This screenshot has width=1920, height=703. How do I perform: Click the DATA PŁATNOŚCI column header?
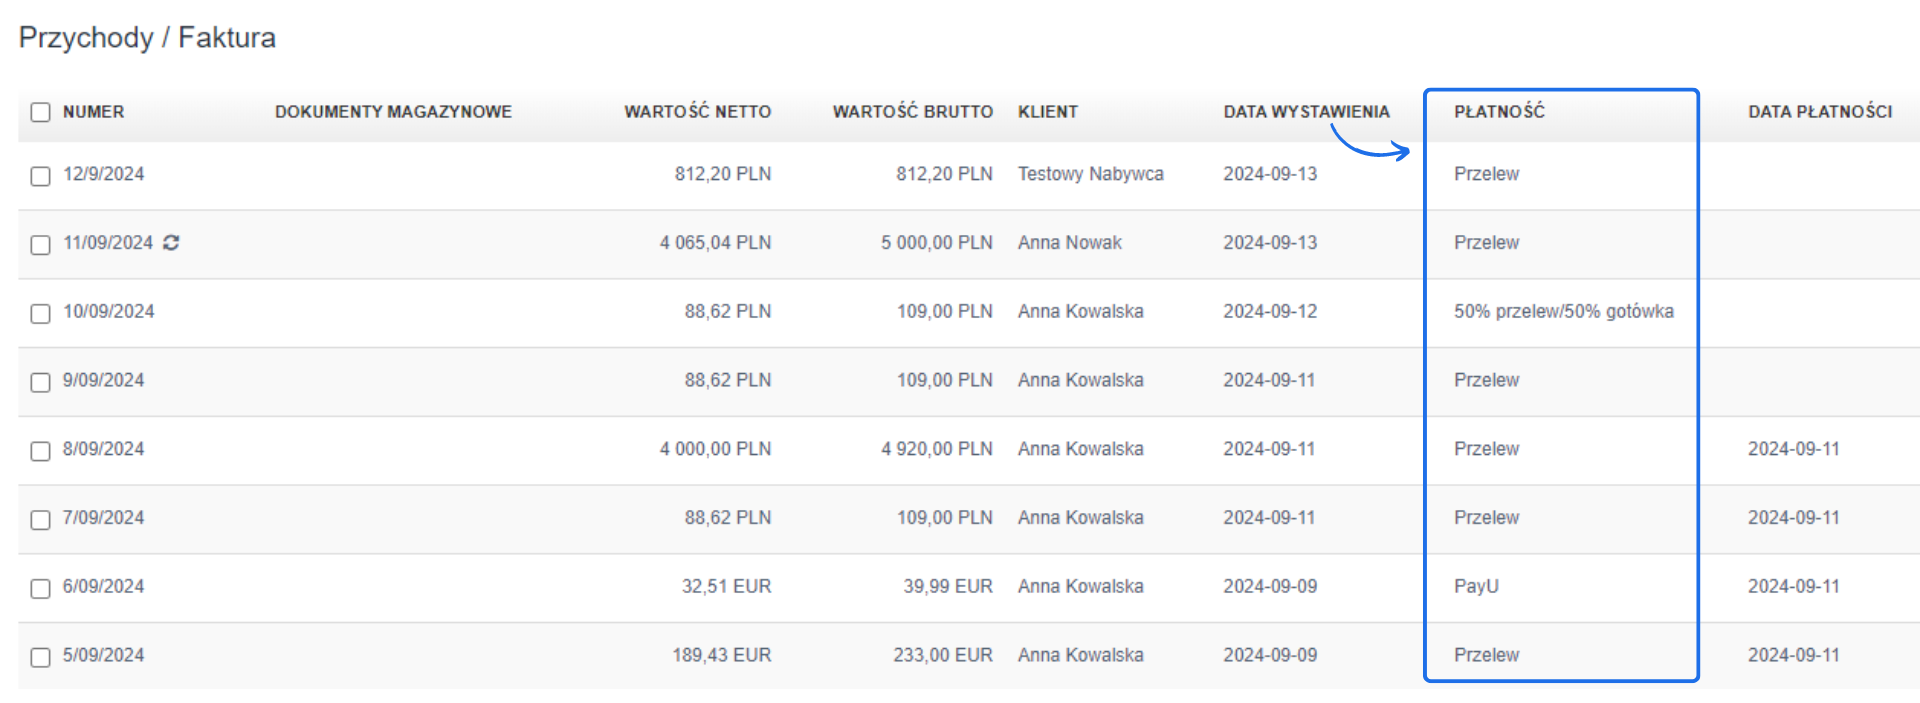tap(1819, 112)
